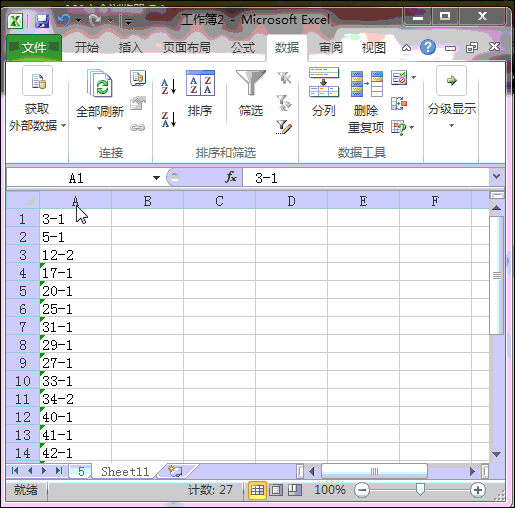The image size is (515, 508).
Task: Insert a new worksheet tab
Action: click(175, 471)
